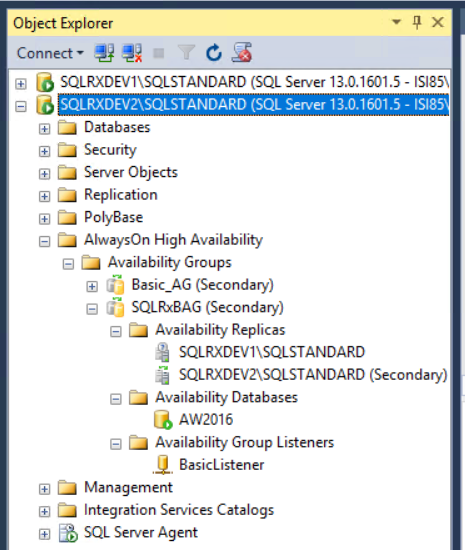Select the Integration Services Catalogs folder
This screenshot has height=550, width=465.
click(x=179, y=510)
